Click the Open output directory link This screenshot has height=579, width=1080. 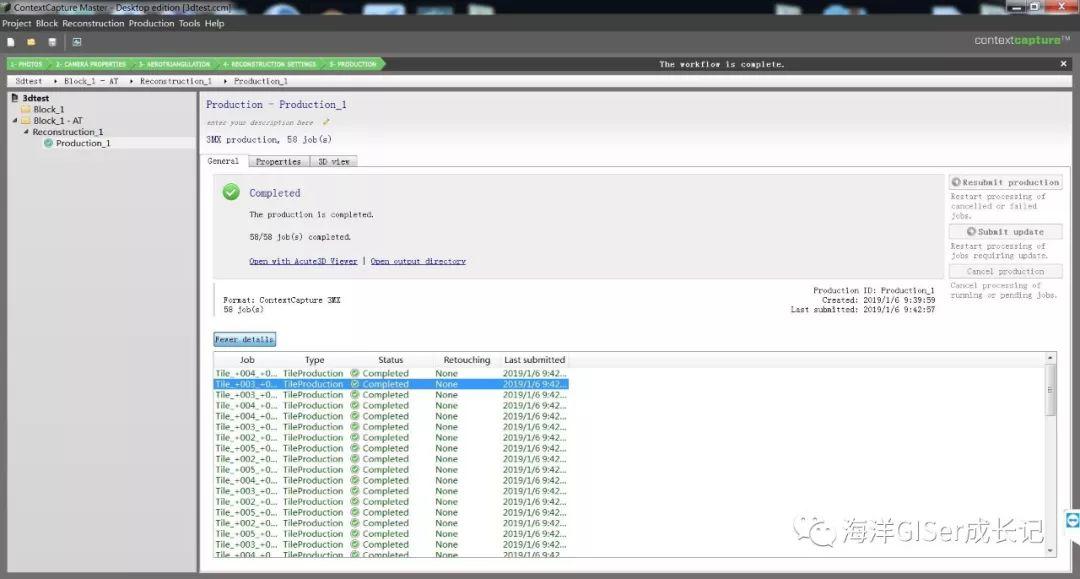(418, 262)
